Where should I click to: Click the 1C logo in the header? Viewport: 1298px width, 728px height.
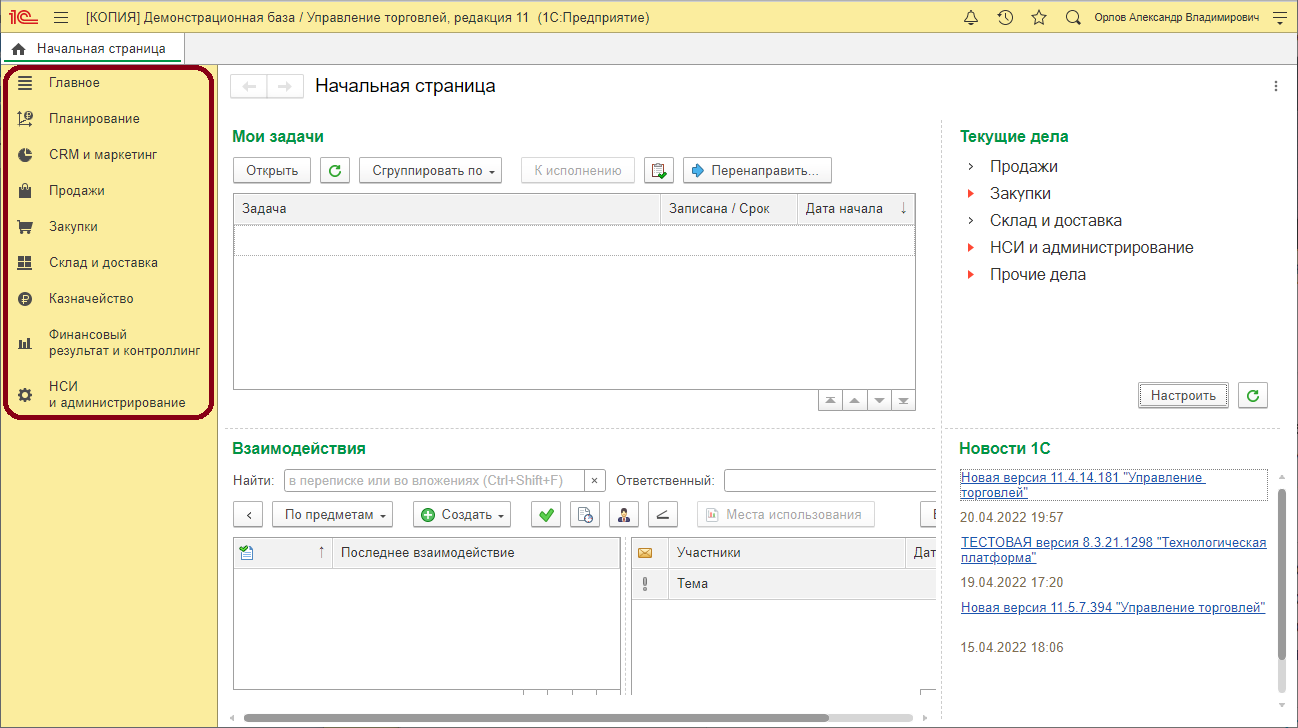coord(24,16)
